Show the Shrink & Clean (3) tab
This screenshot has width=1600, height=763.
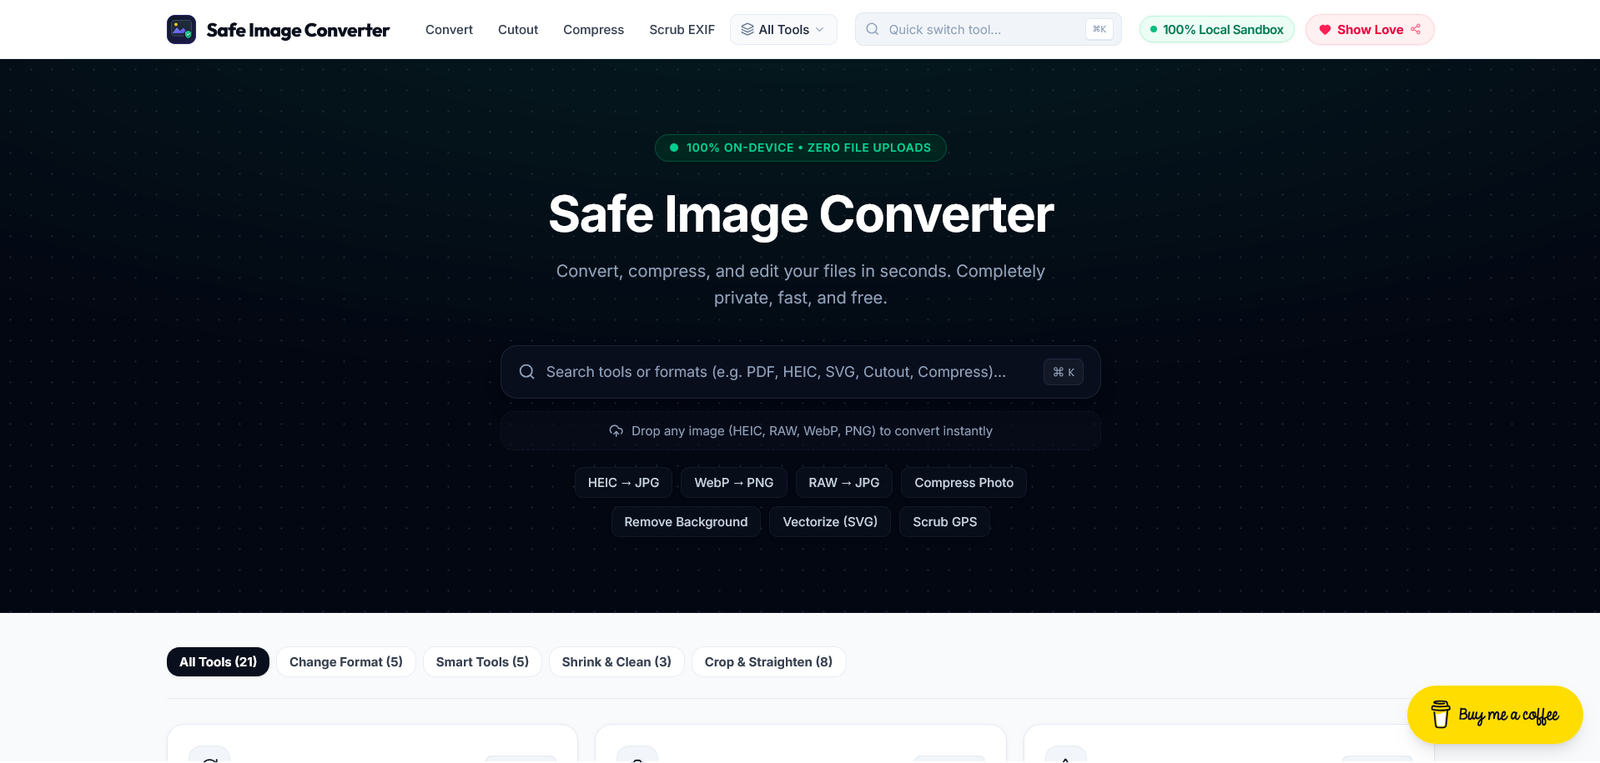(x=616, y=662)
